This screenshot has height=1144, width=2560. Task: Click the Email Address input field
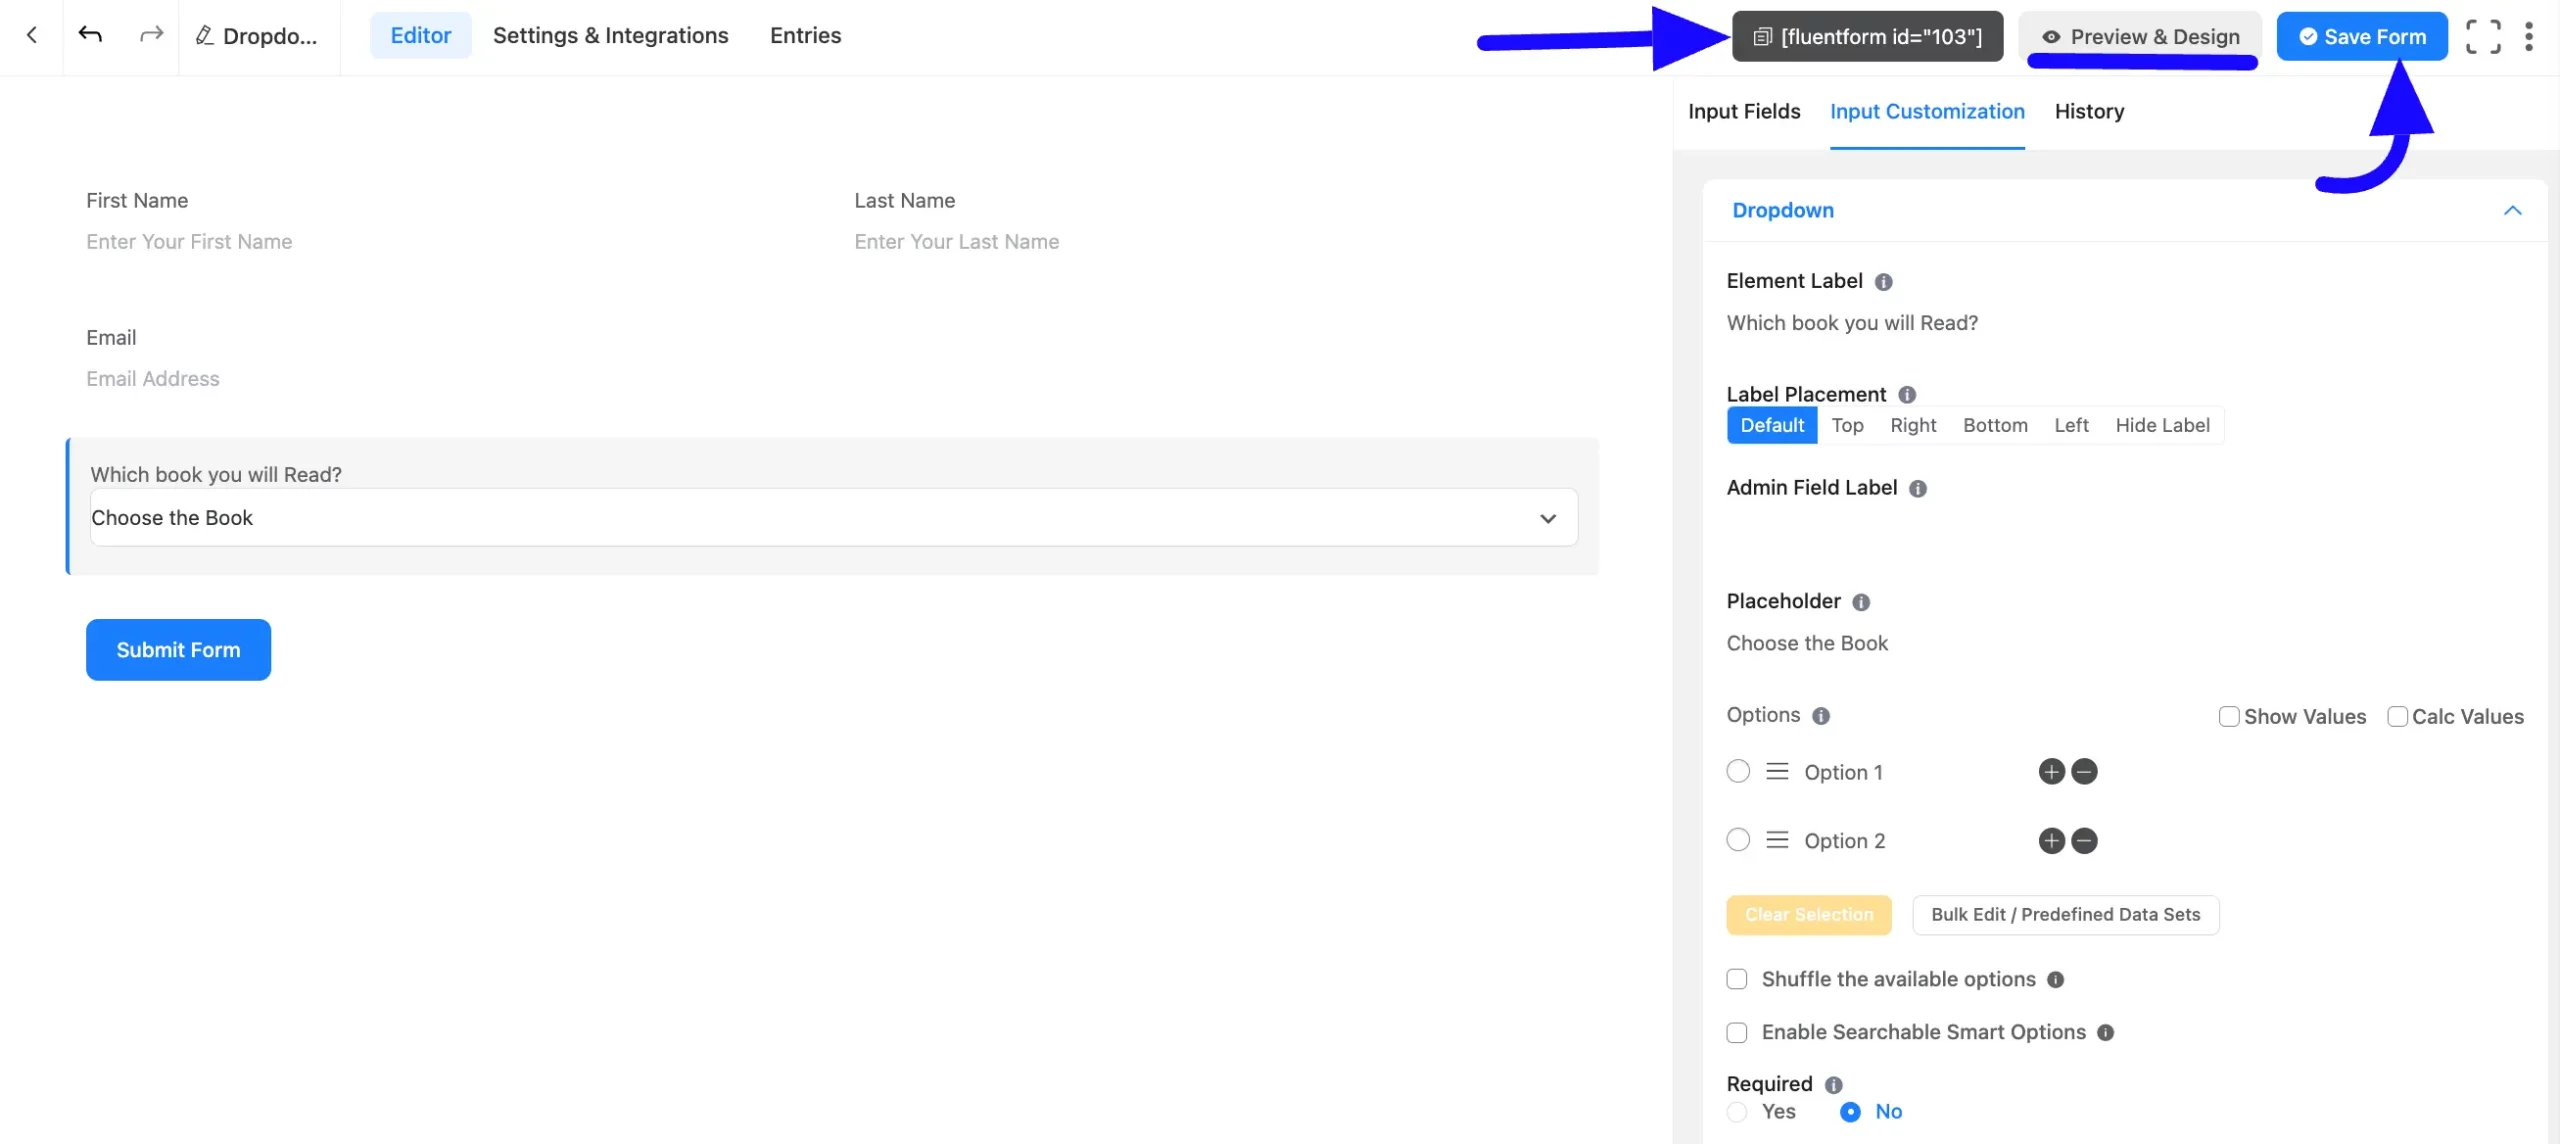point(832,379)
